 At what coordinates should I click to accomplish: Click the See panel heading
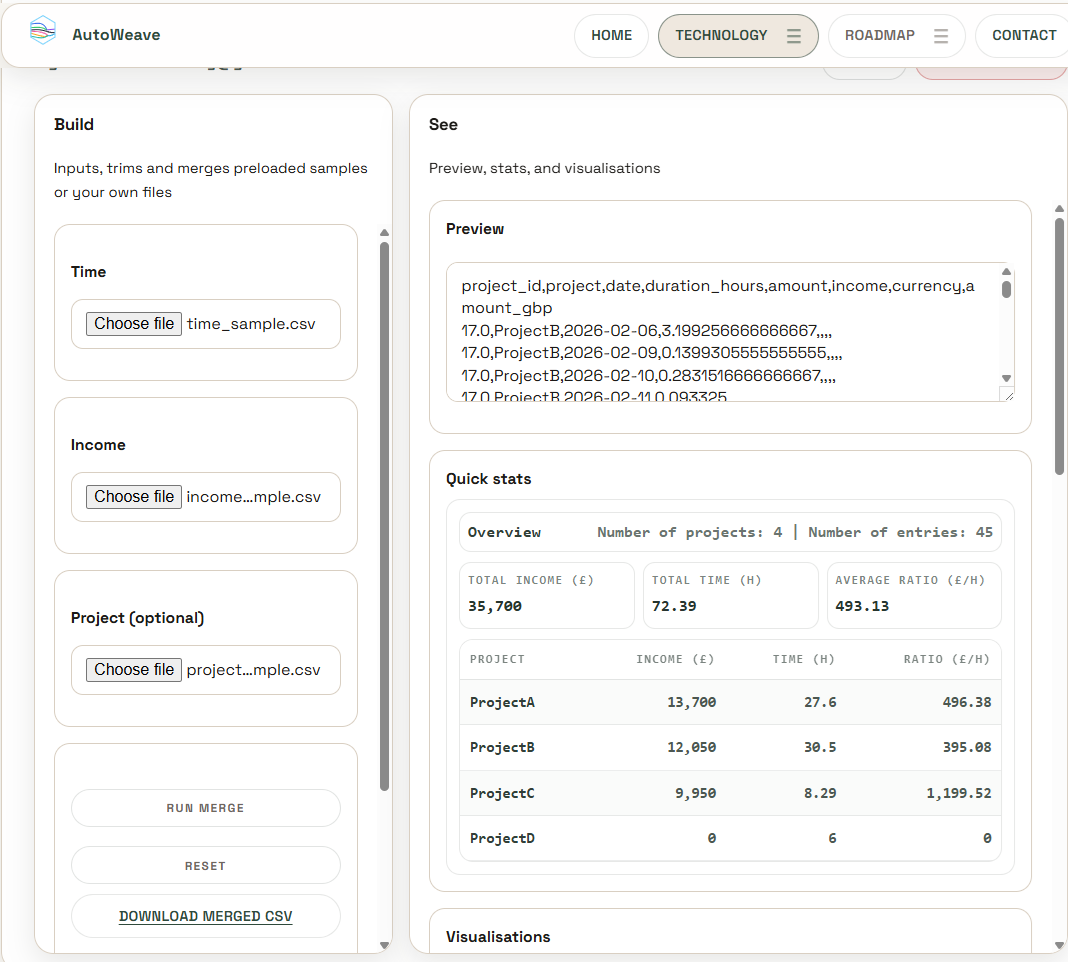pyautogui.click(x=443, y=125)
